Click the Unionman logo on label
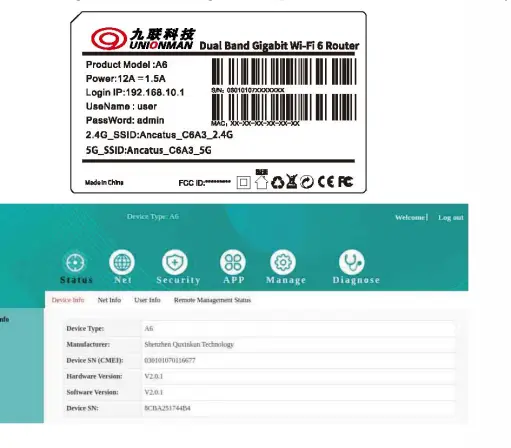The height and width of the screenshot is (448, 511). 142,39
